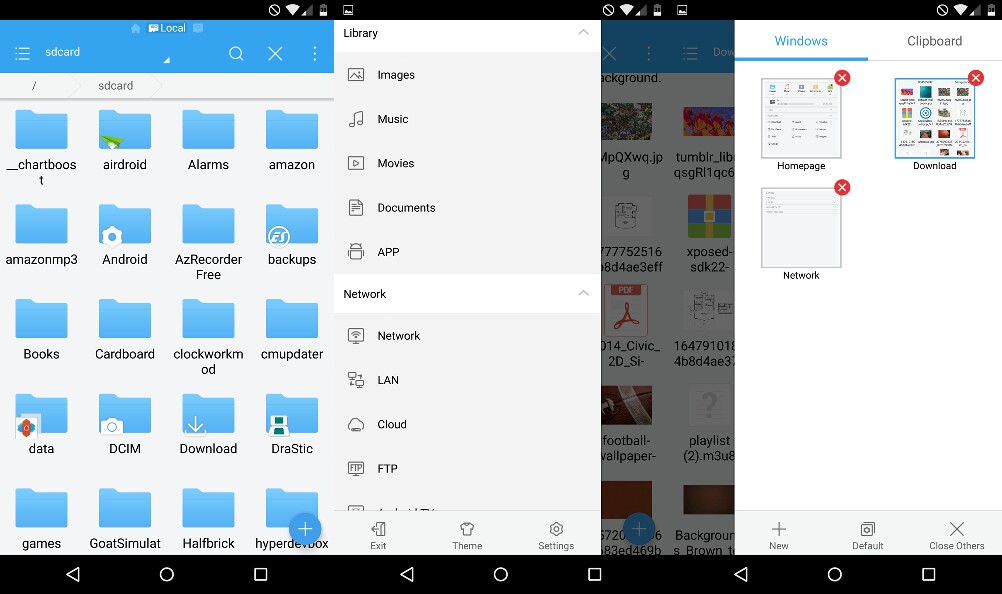Open the FTP entry
Image resolution: width=1002 pixels, height=594 pixels.
pos(467,468)
